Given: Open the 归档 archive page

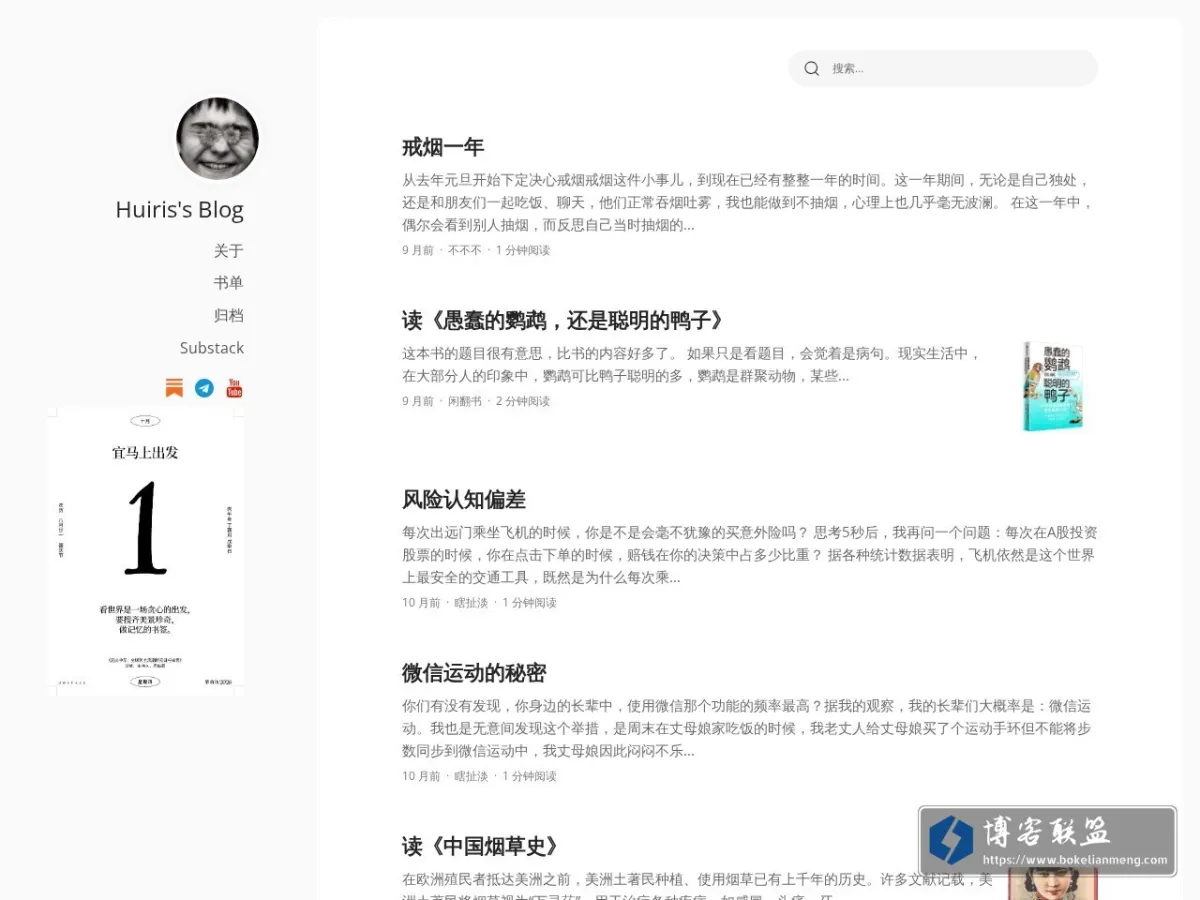Looking at the screenshot, I should pos(229,315).
